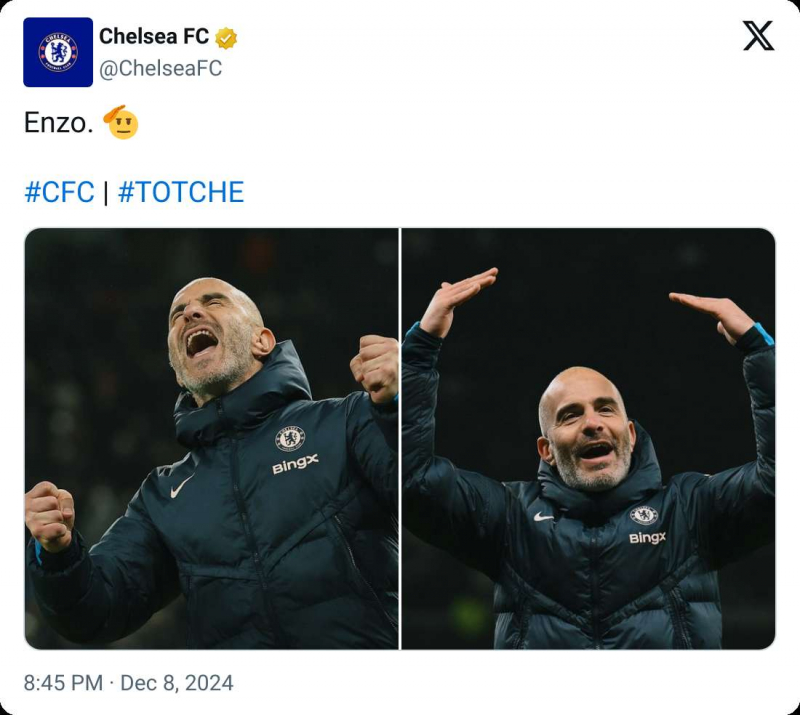Image resolution: width=800 pixels, height=715 pixels.
Task: Click the "Enzo." tweet text
Action: (x=57, y=123)
